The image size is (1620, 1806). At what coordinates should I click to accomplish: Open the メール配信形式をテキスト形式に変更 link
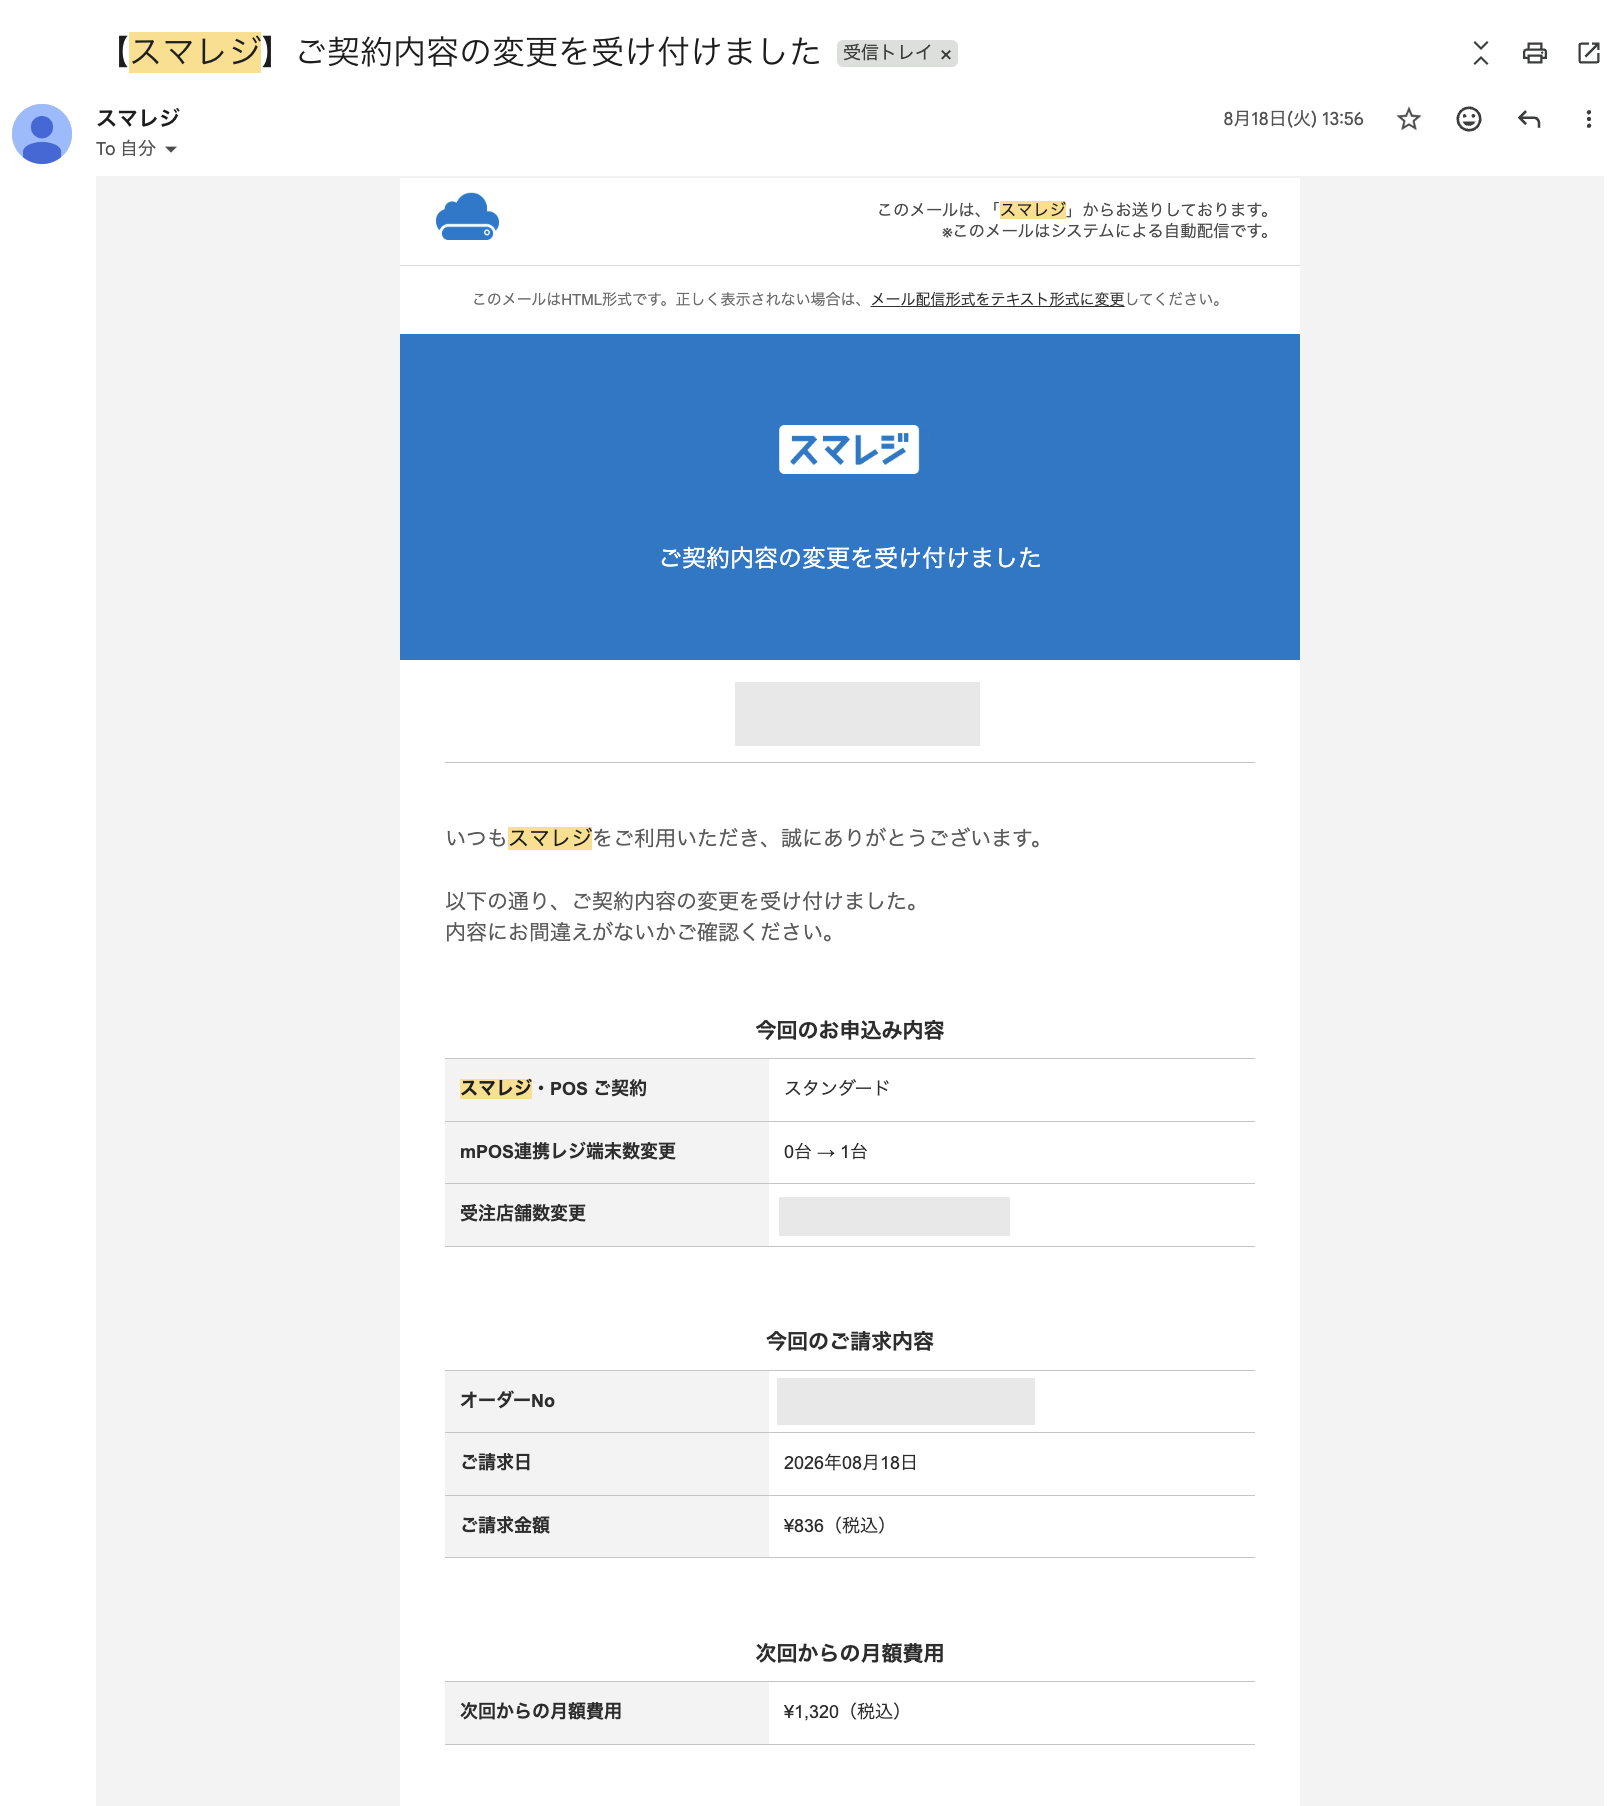(x=997, y=299)
